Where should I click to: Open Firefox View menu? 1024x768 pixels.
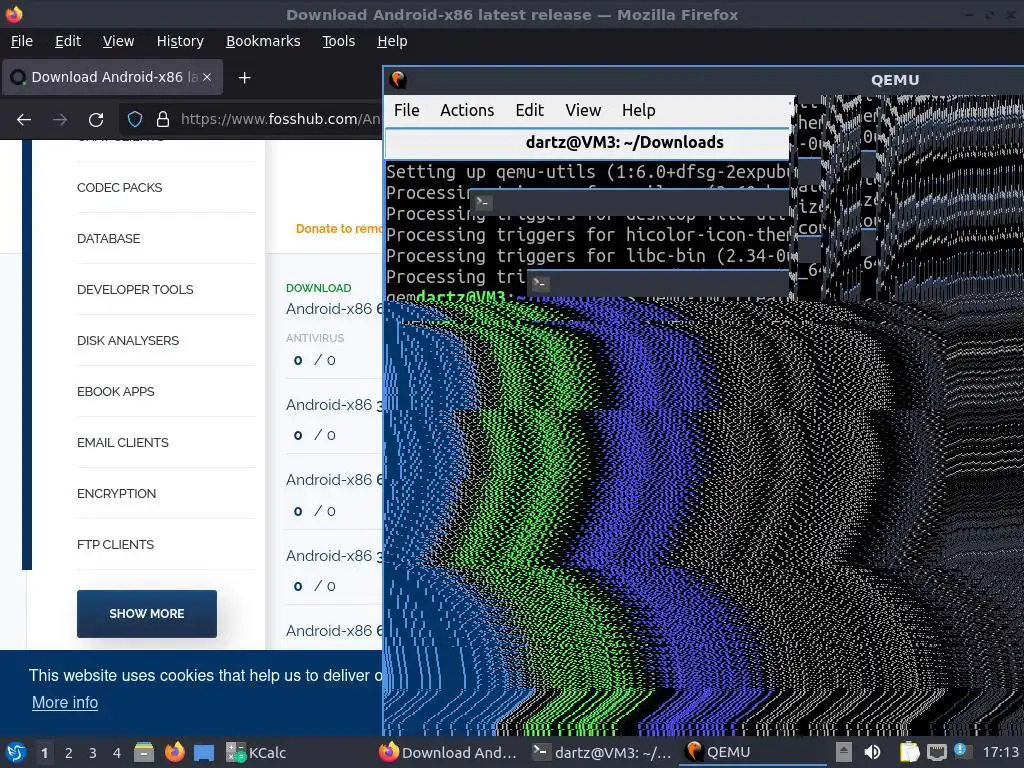[x=118, y=41]
